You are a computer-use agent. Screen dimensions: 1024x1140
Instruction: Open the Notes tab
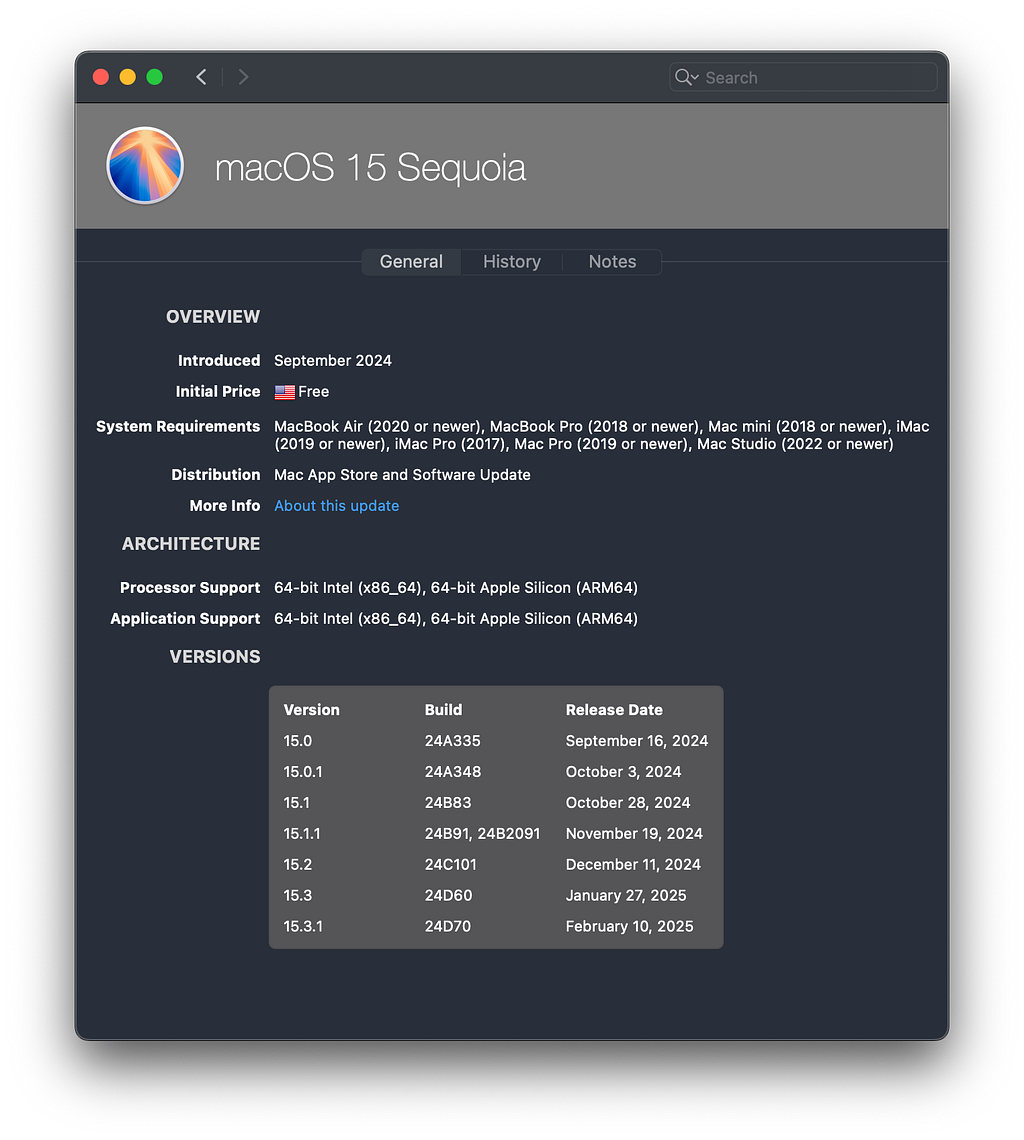click(x=612, y=262)
